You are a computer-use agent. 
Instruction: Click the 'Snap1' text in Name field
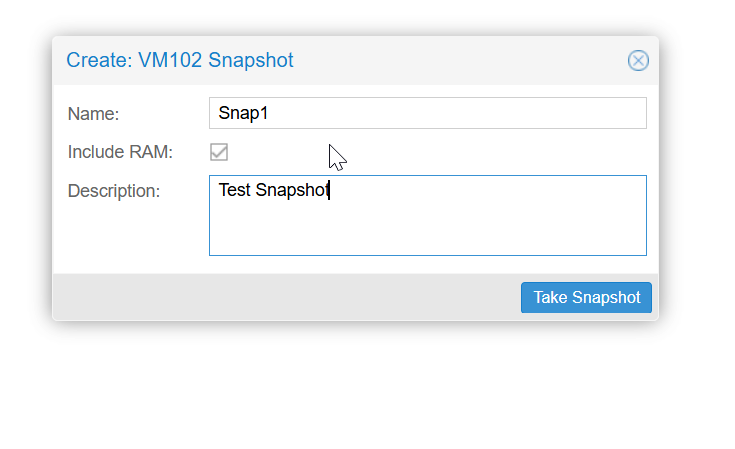(243, 113)
